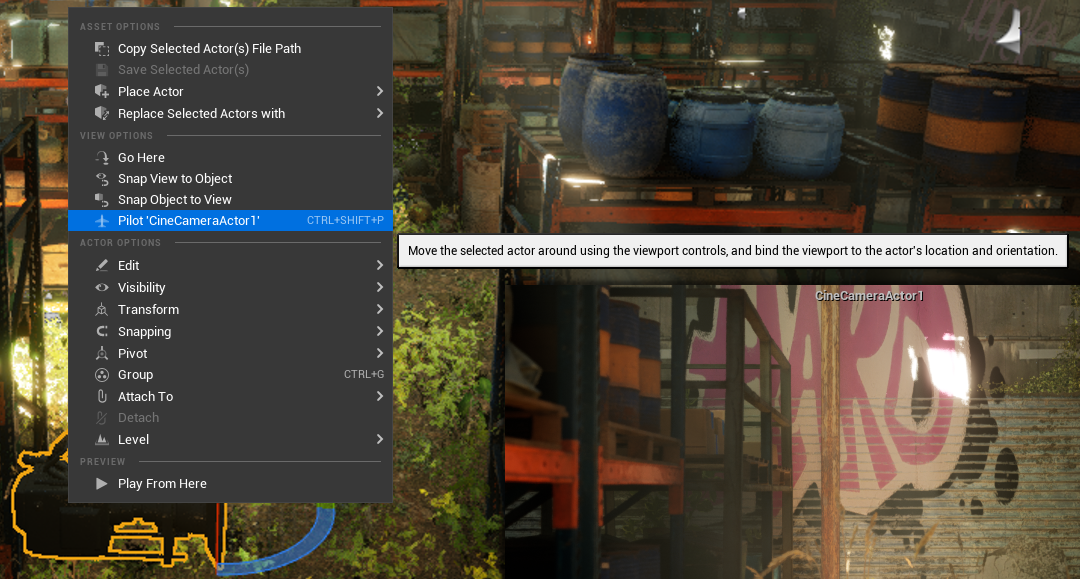
Task: Choose Pilot 'CineCameraActor1' entry
Action: (x=230, y=221)
